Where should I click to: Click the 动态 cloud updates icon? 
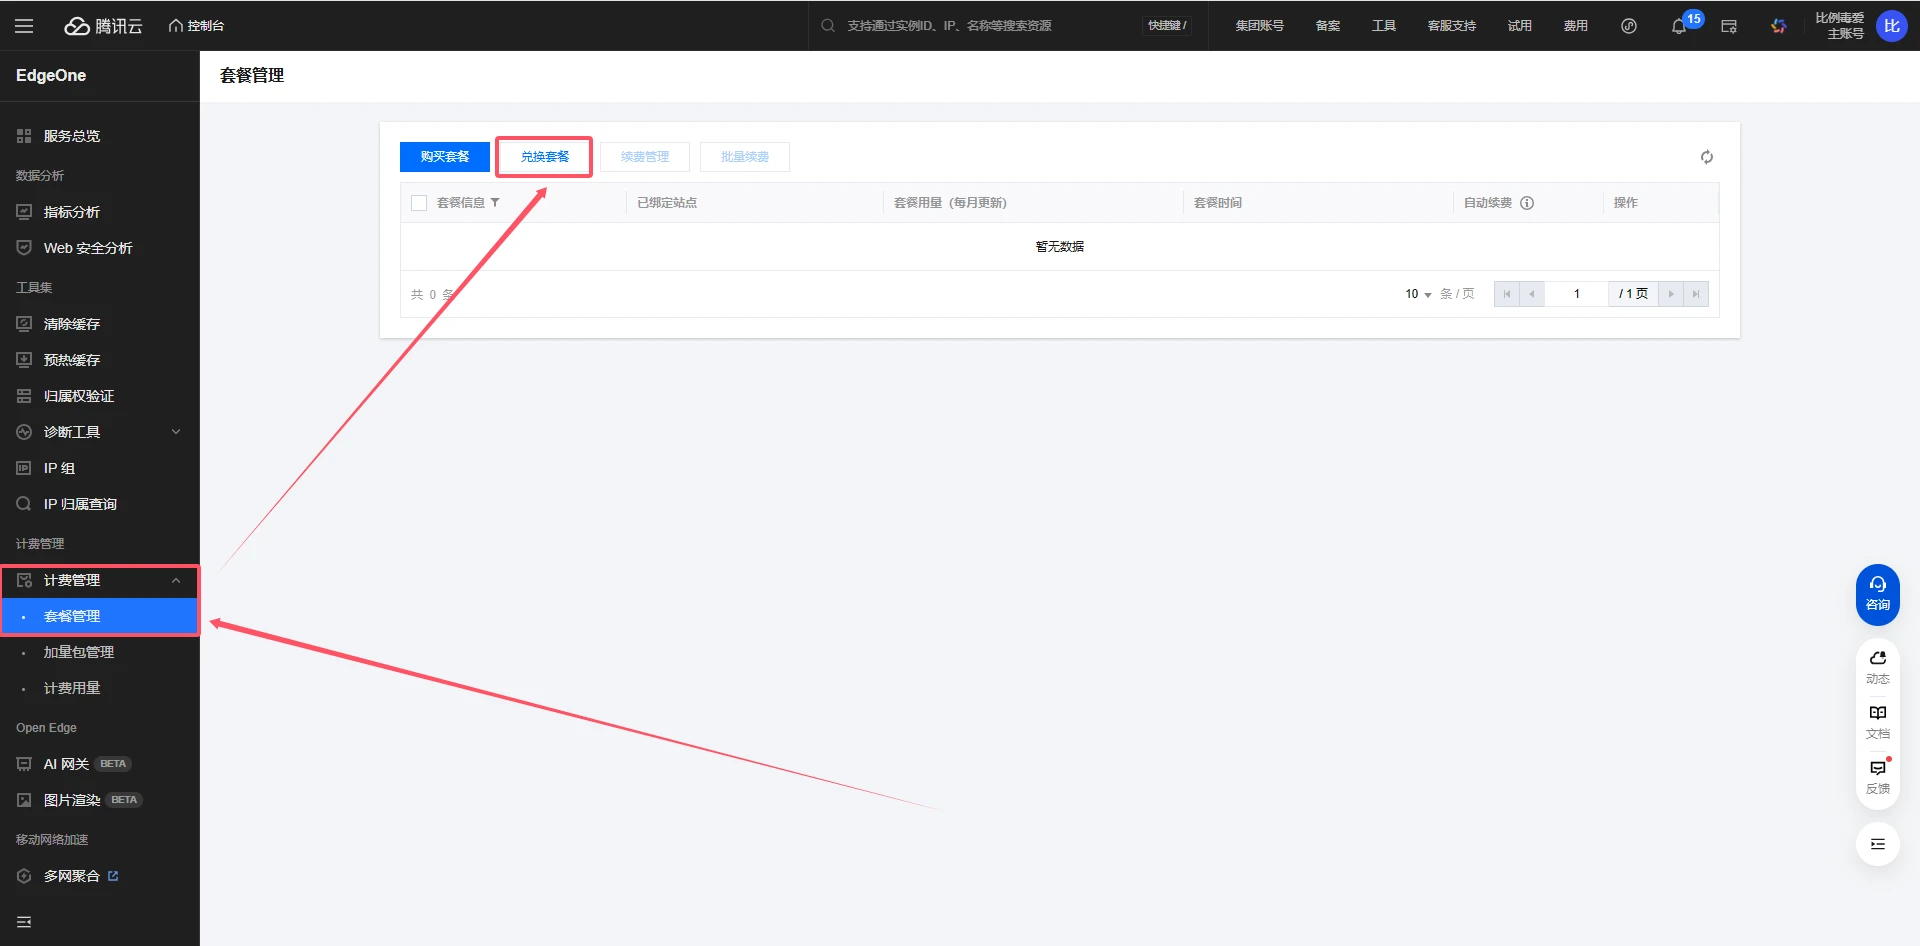[x=1877, y=666]
